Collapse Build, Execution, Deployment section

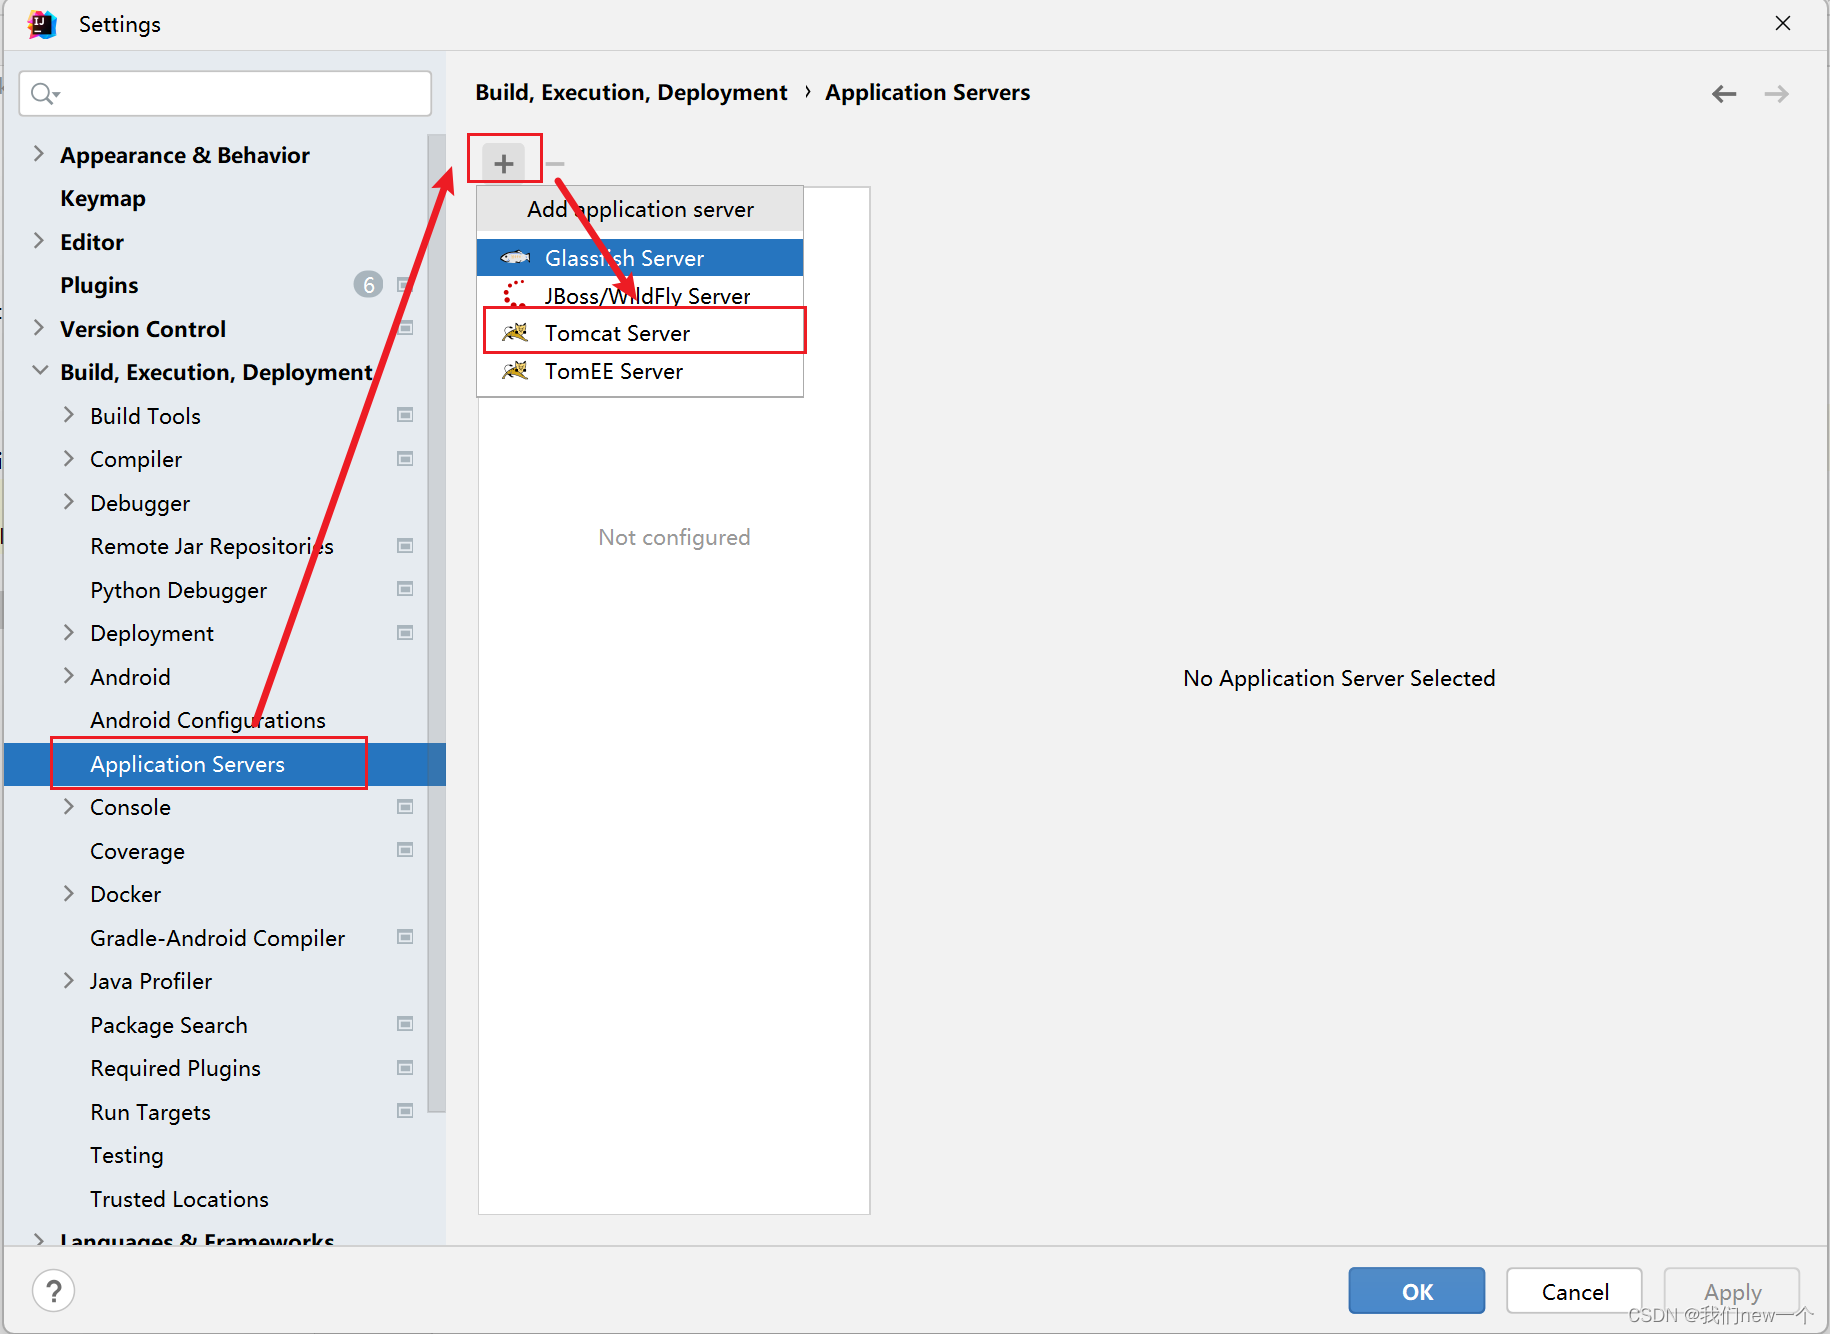click(x=40, y=371)
